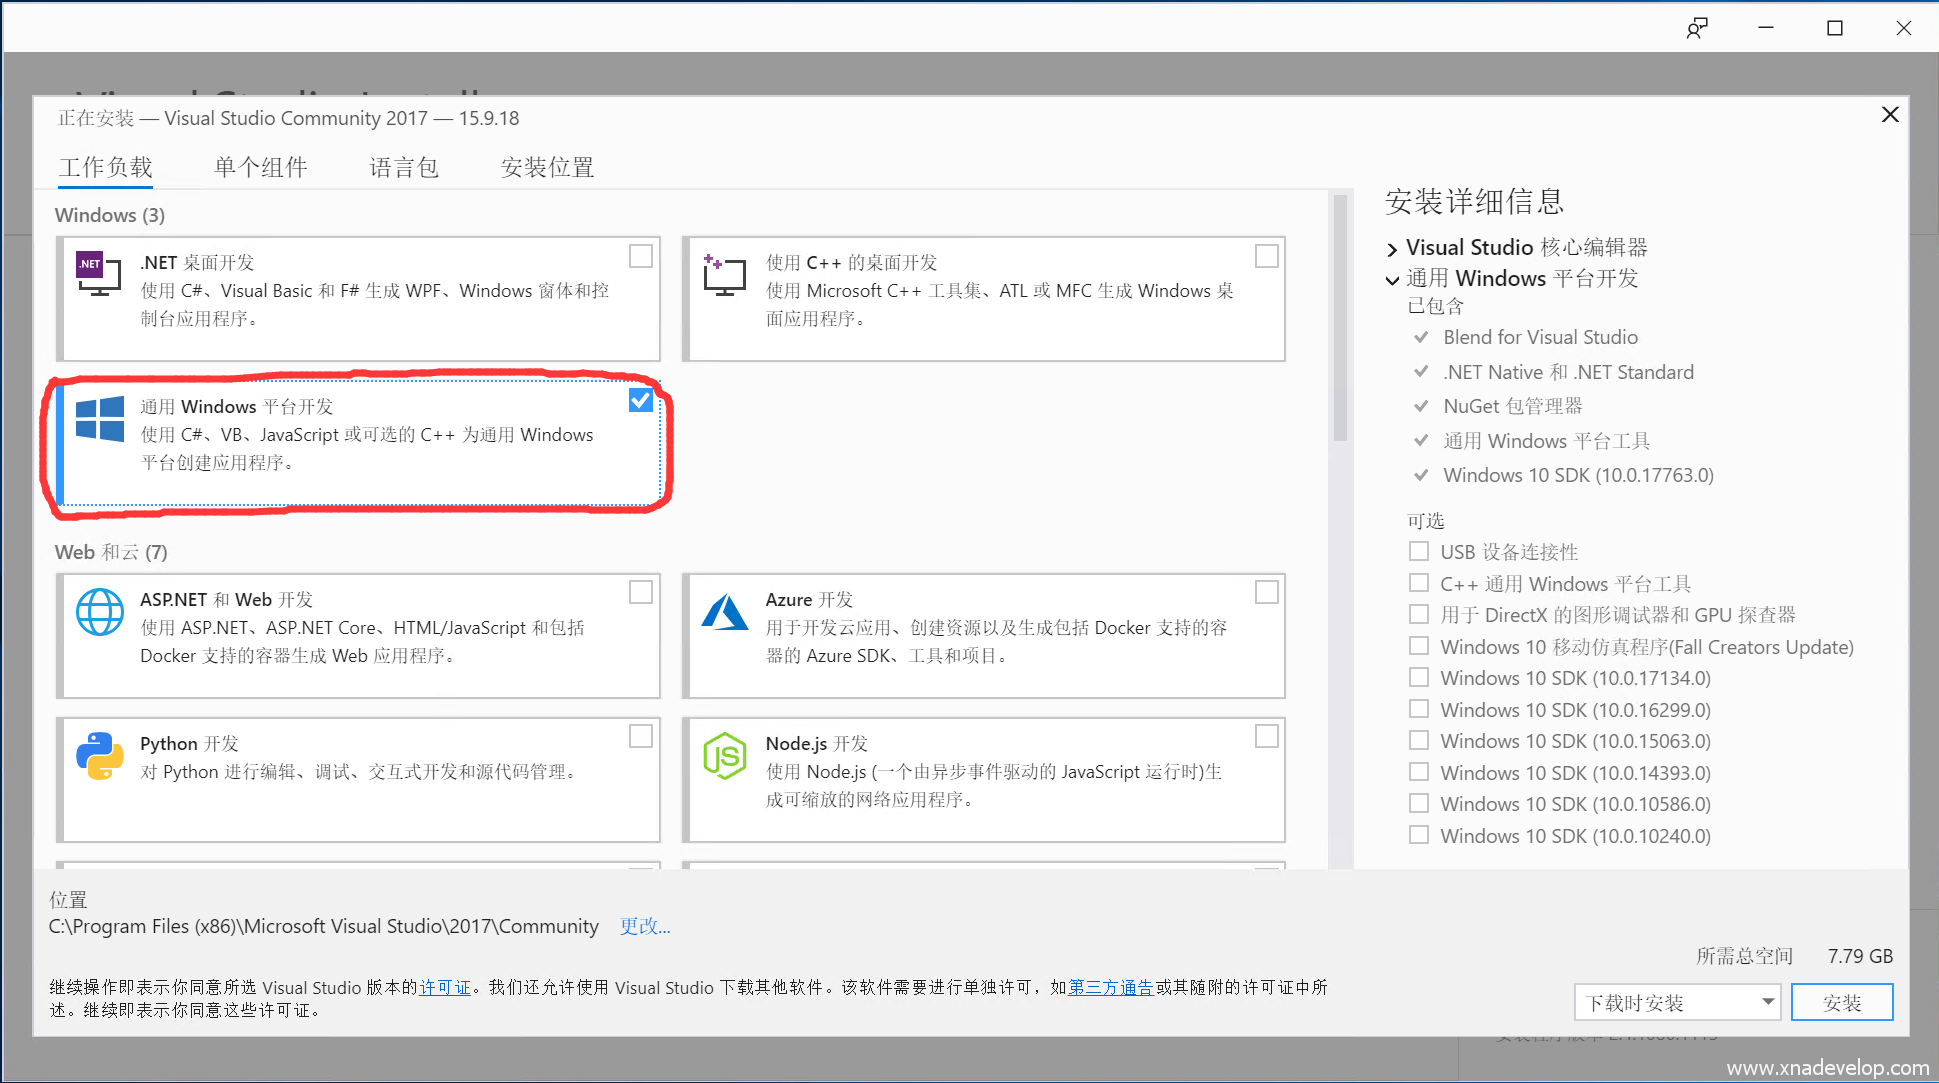Click the Windows logo workload icon
The height and width of the screenshot is (1083, 1939).
coord(100,419)
